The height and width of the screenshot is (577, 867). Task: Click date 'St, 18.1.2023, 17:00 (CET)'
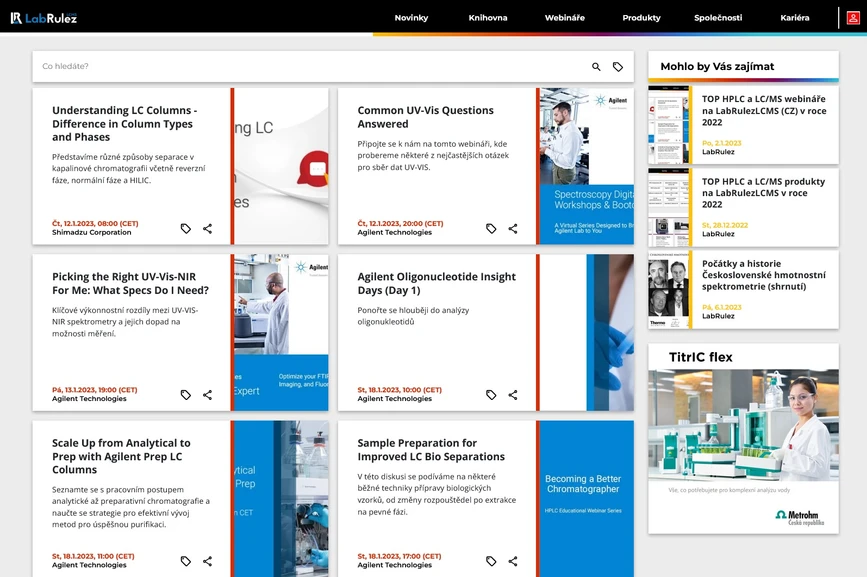(x=399, y=556)
